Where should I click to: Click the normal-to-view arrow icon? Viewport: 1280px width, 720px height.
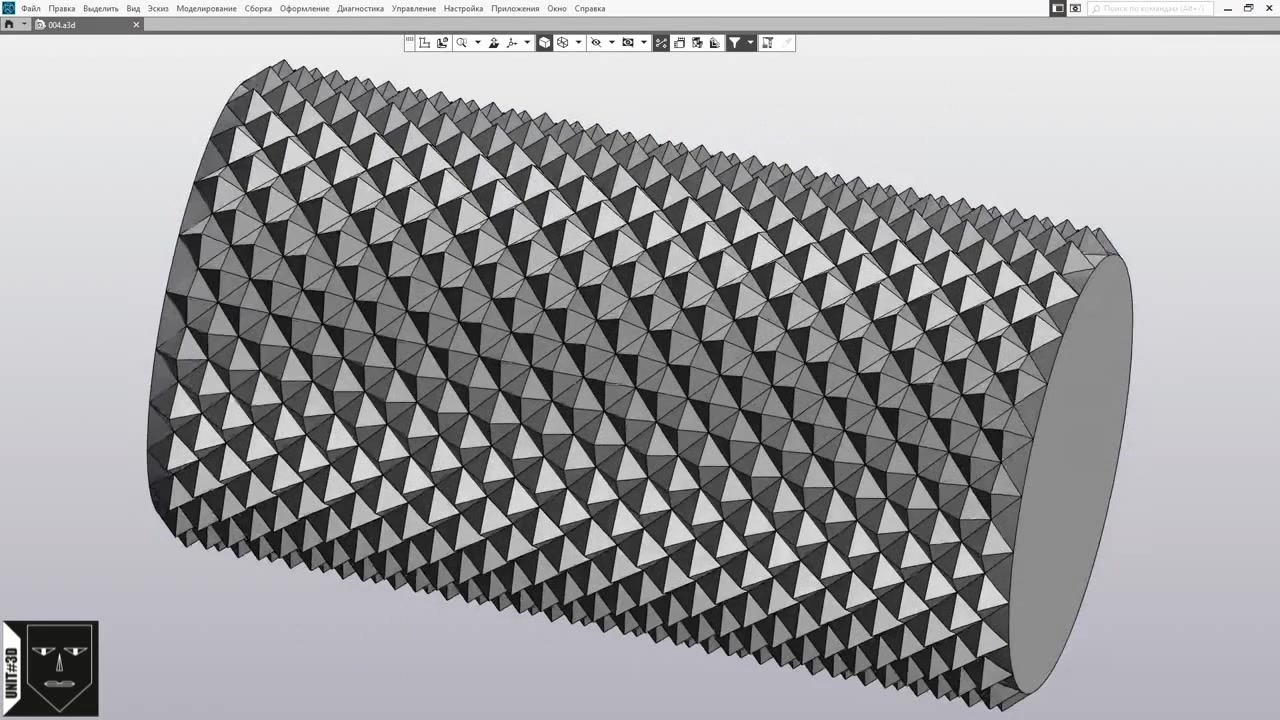[x=493, y=43]
